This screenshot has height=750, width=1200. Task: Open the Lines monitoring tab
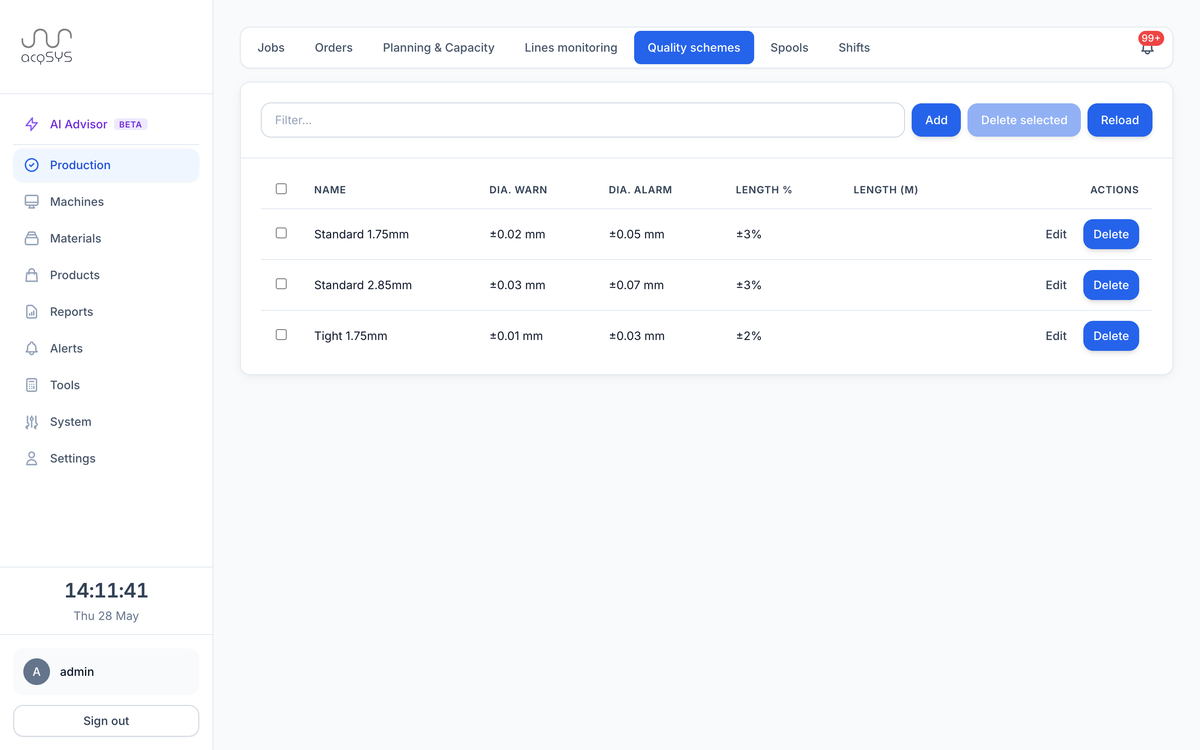coord(571,47)
